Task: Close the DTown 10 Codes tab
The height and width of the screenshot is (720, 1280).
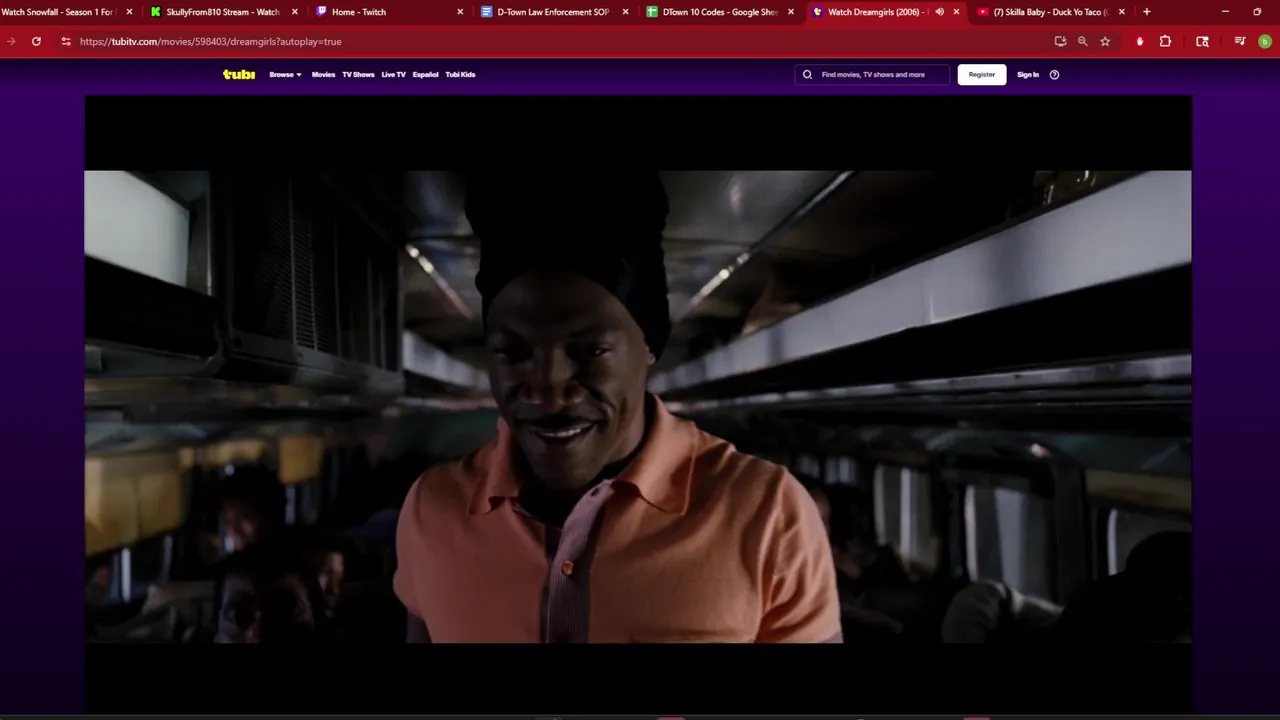Action: tap(791, 12)
